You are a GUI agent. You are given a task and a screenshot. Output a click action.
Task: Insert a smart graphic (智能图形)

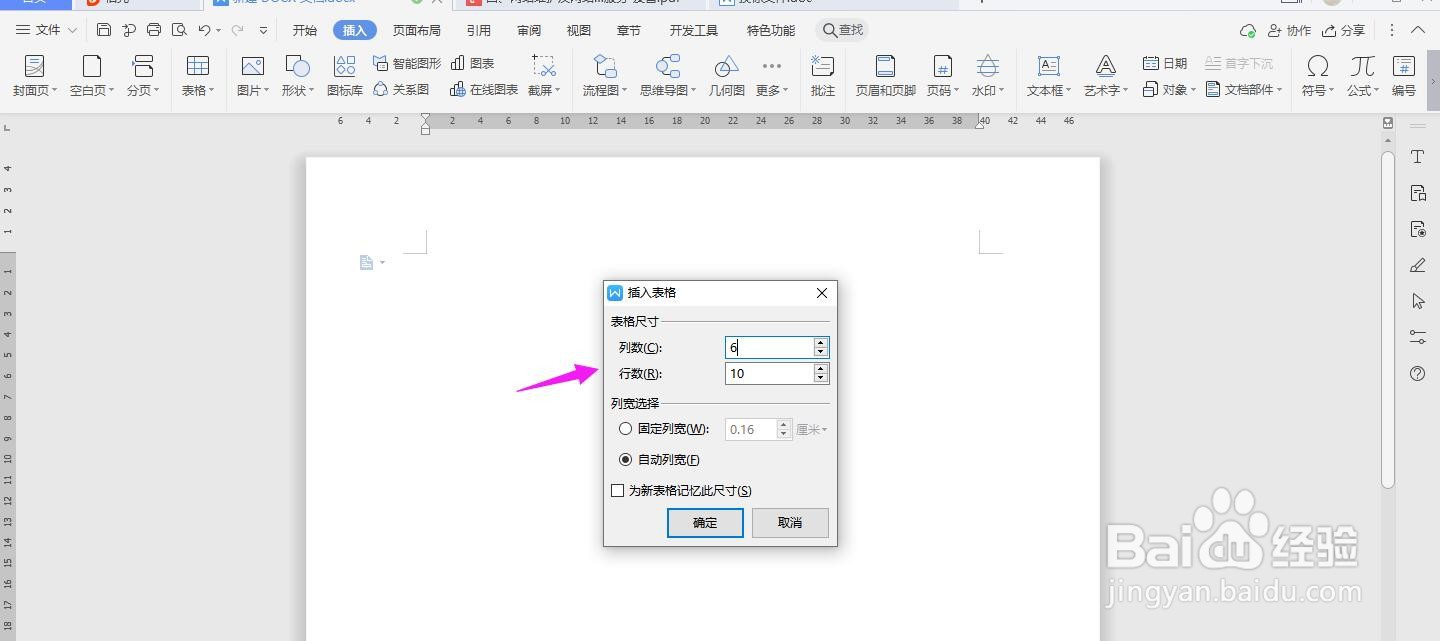(407, 63)
